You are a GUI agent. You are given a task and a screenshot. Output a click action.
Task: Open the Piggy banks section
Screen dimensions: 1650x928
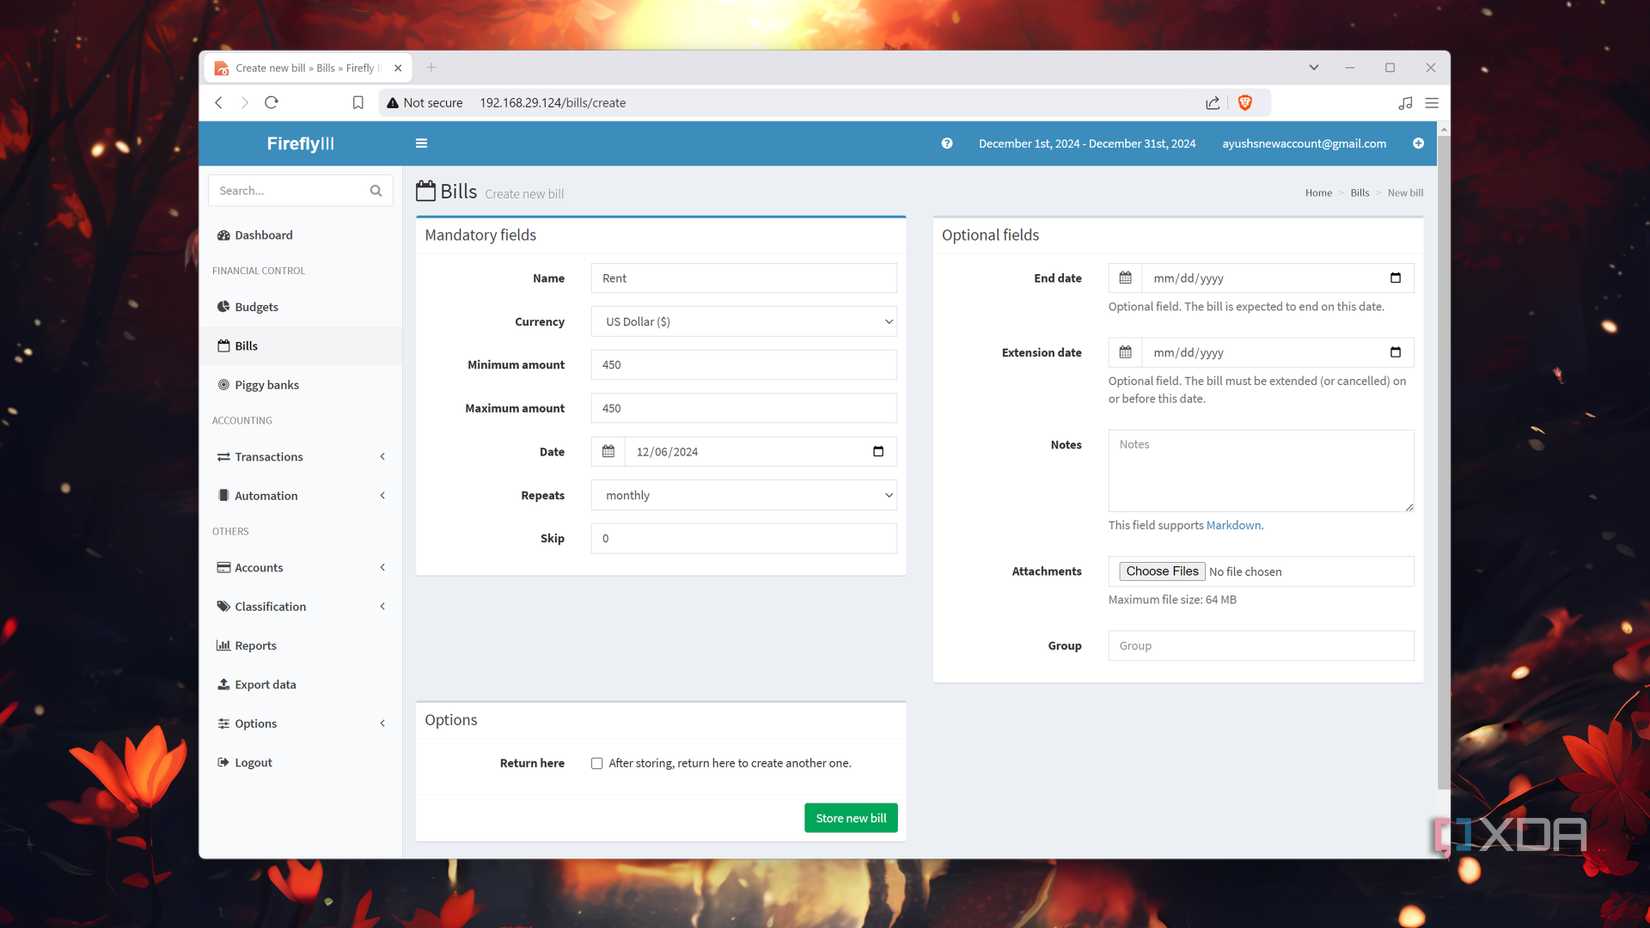click(266, 384)
